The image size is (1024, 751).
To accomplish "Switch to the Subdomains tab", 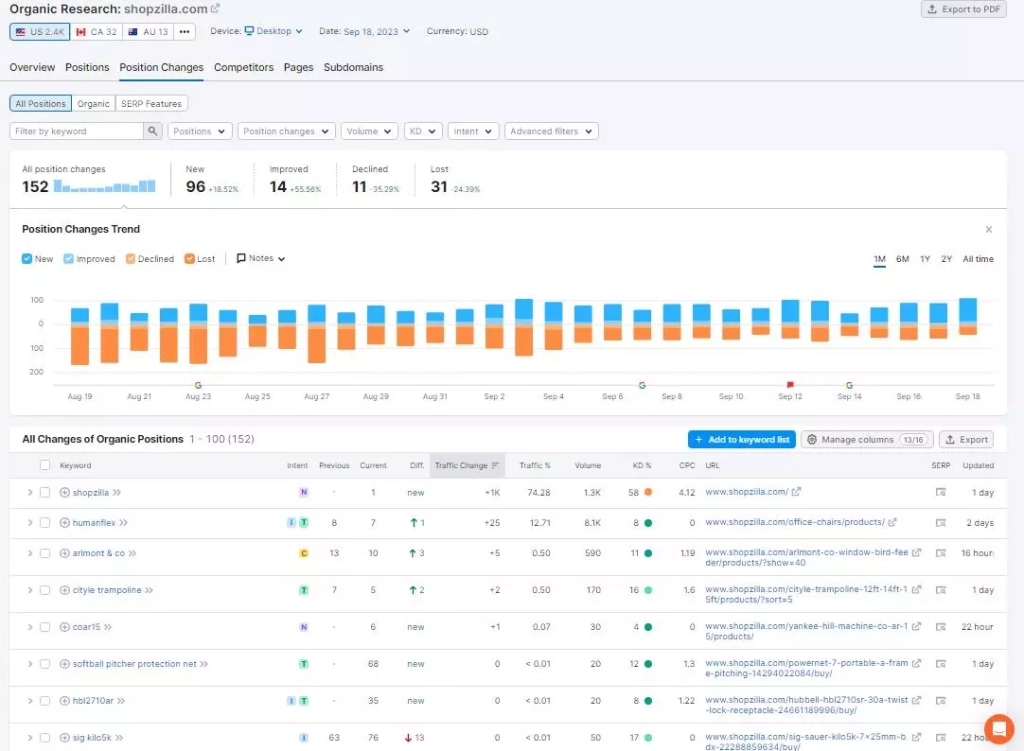I will click(x=353, y=67).
